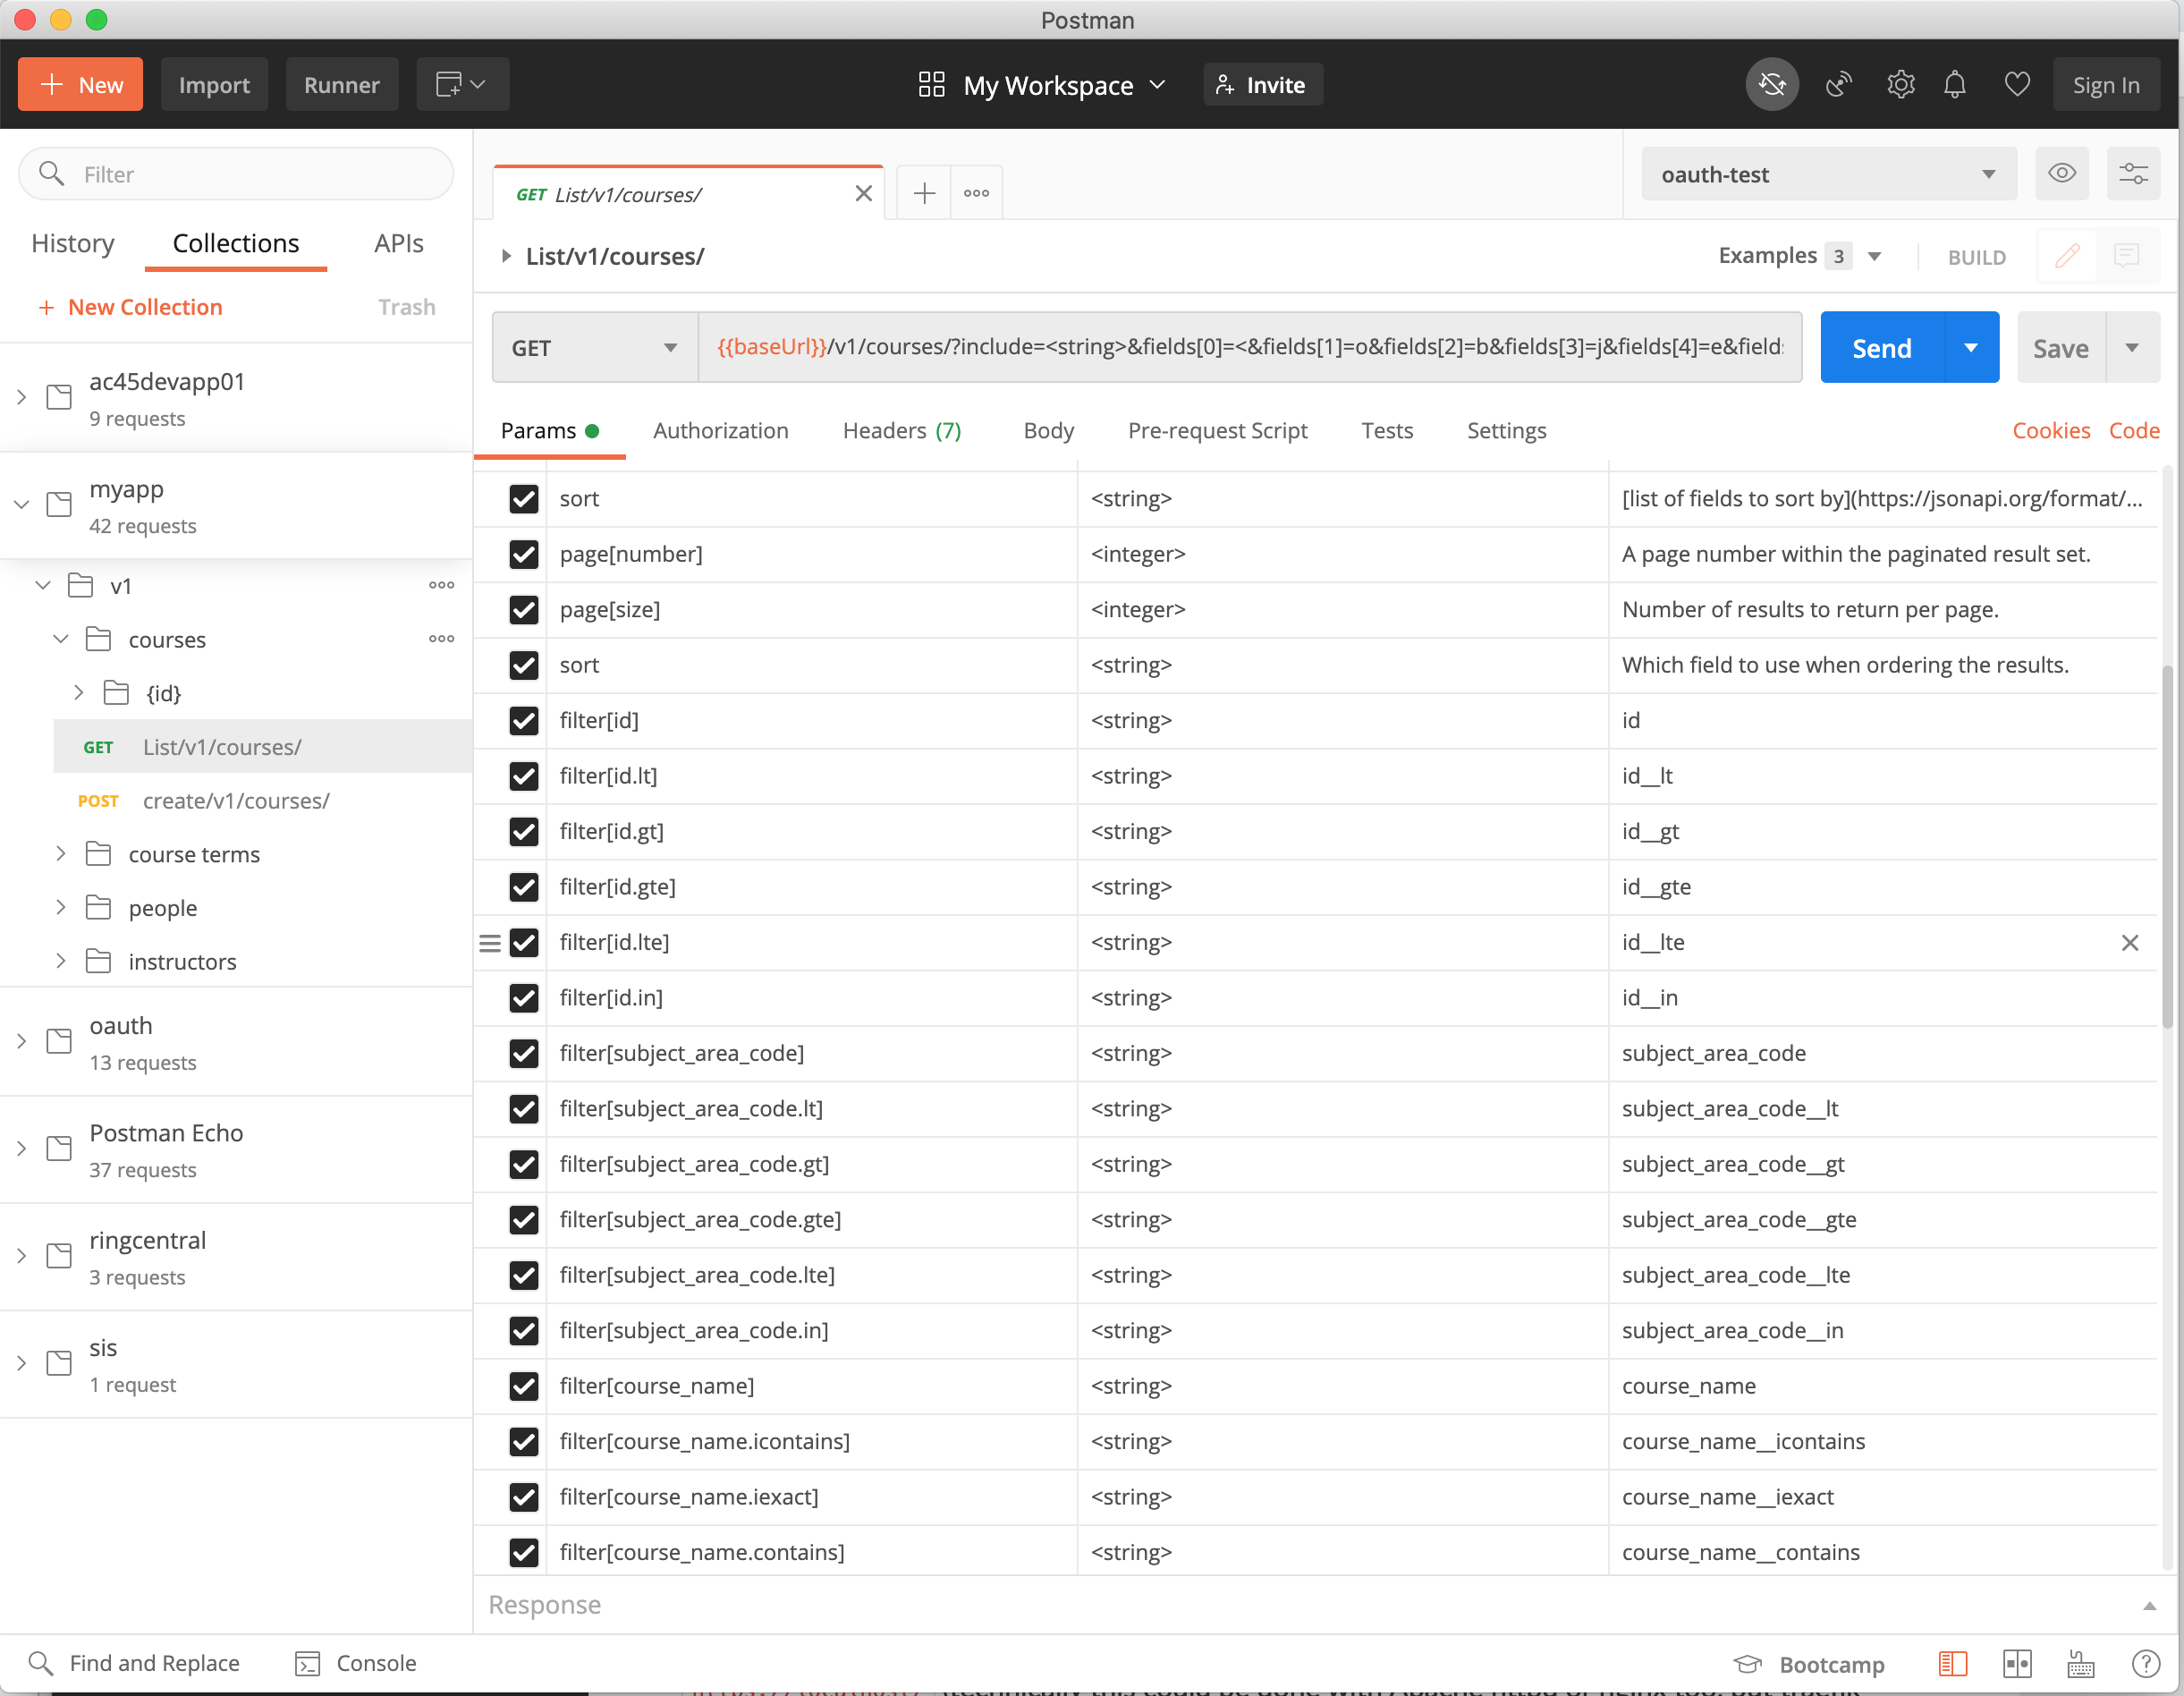This screenshot has width=2184, height=1696.
Task: Uncheck the page[number] parameter checkbox
Action: tap(524, 554)
